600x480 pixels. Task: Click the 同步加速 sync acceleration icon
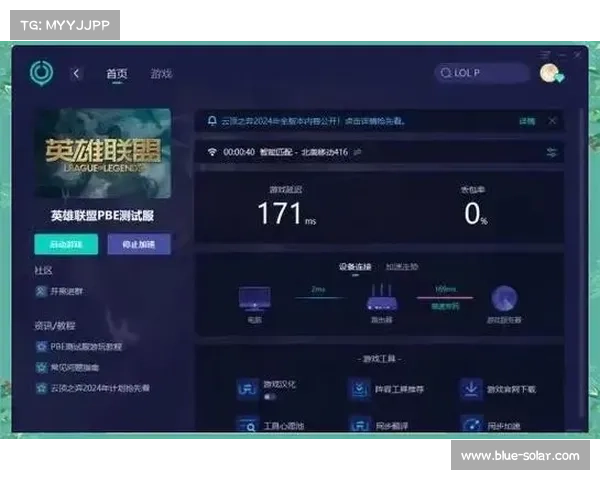click(x=471, y=424)
